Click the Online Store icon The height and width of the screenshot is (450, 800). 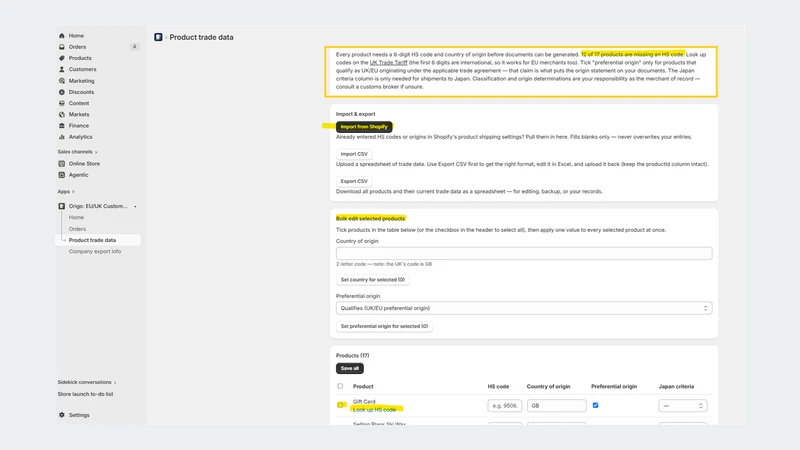62,164
